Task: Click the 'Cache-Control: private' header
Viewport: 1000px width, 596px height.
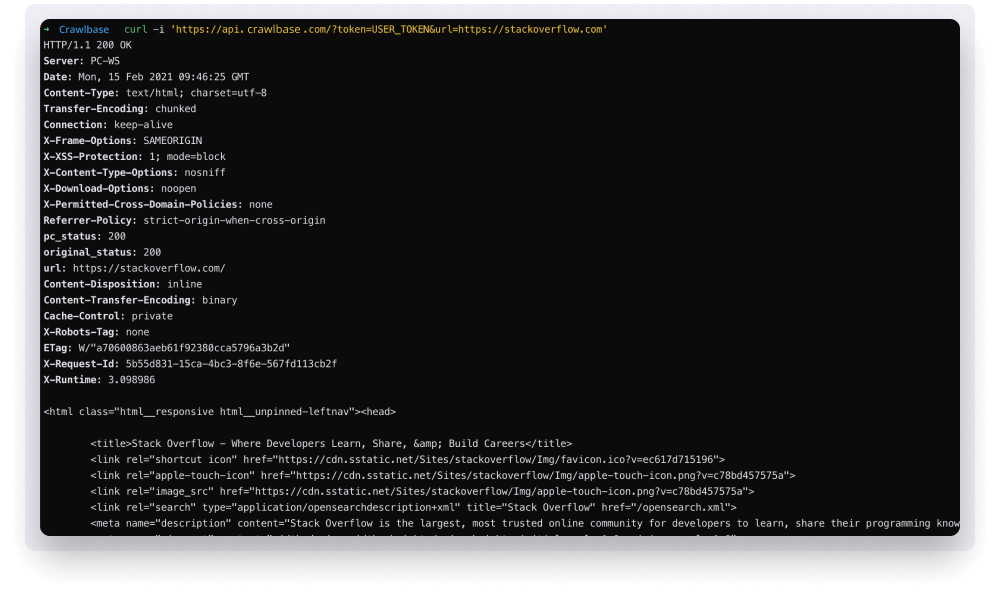Action: (108, 316)
